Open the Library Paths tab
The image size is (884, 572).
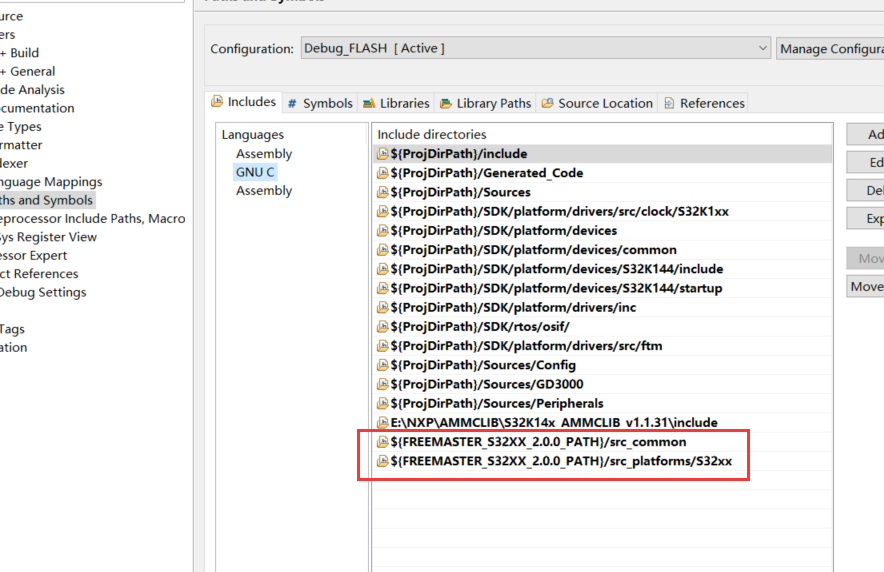click(x=485, y=103)
